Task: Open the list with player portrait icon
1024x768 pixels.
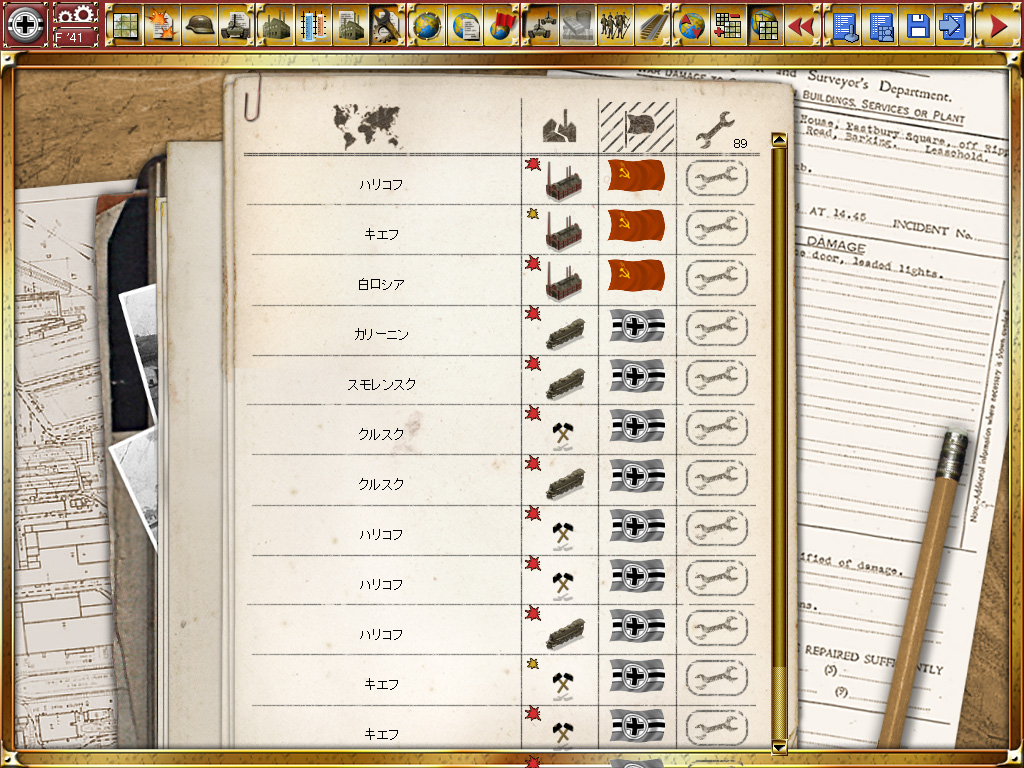Action: pyautogui.click(x=881, y=25)
